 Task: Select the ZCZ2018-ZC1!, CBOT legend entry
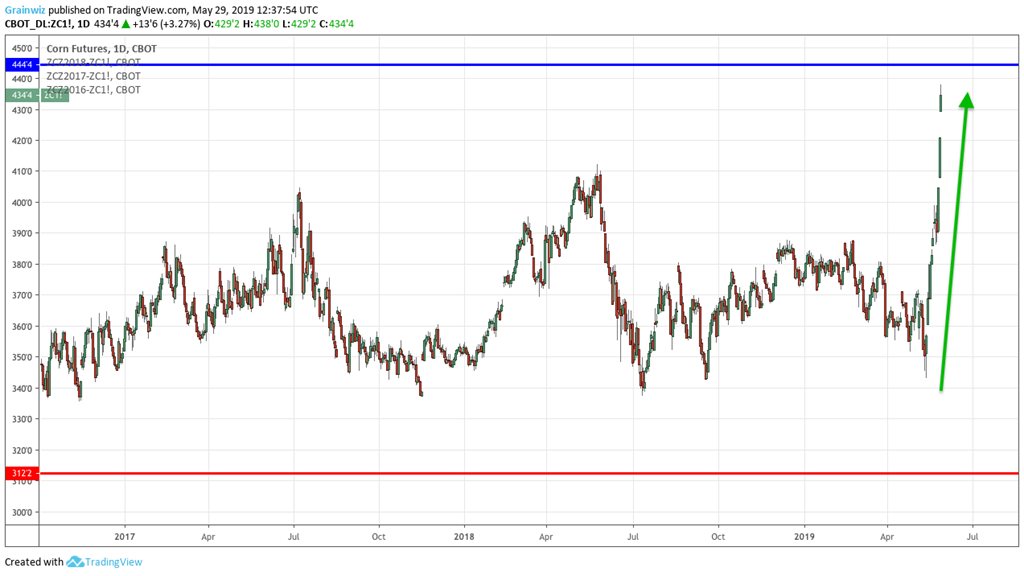tap(93, 62)
